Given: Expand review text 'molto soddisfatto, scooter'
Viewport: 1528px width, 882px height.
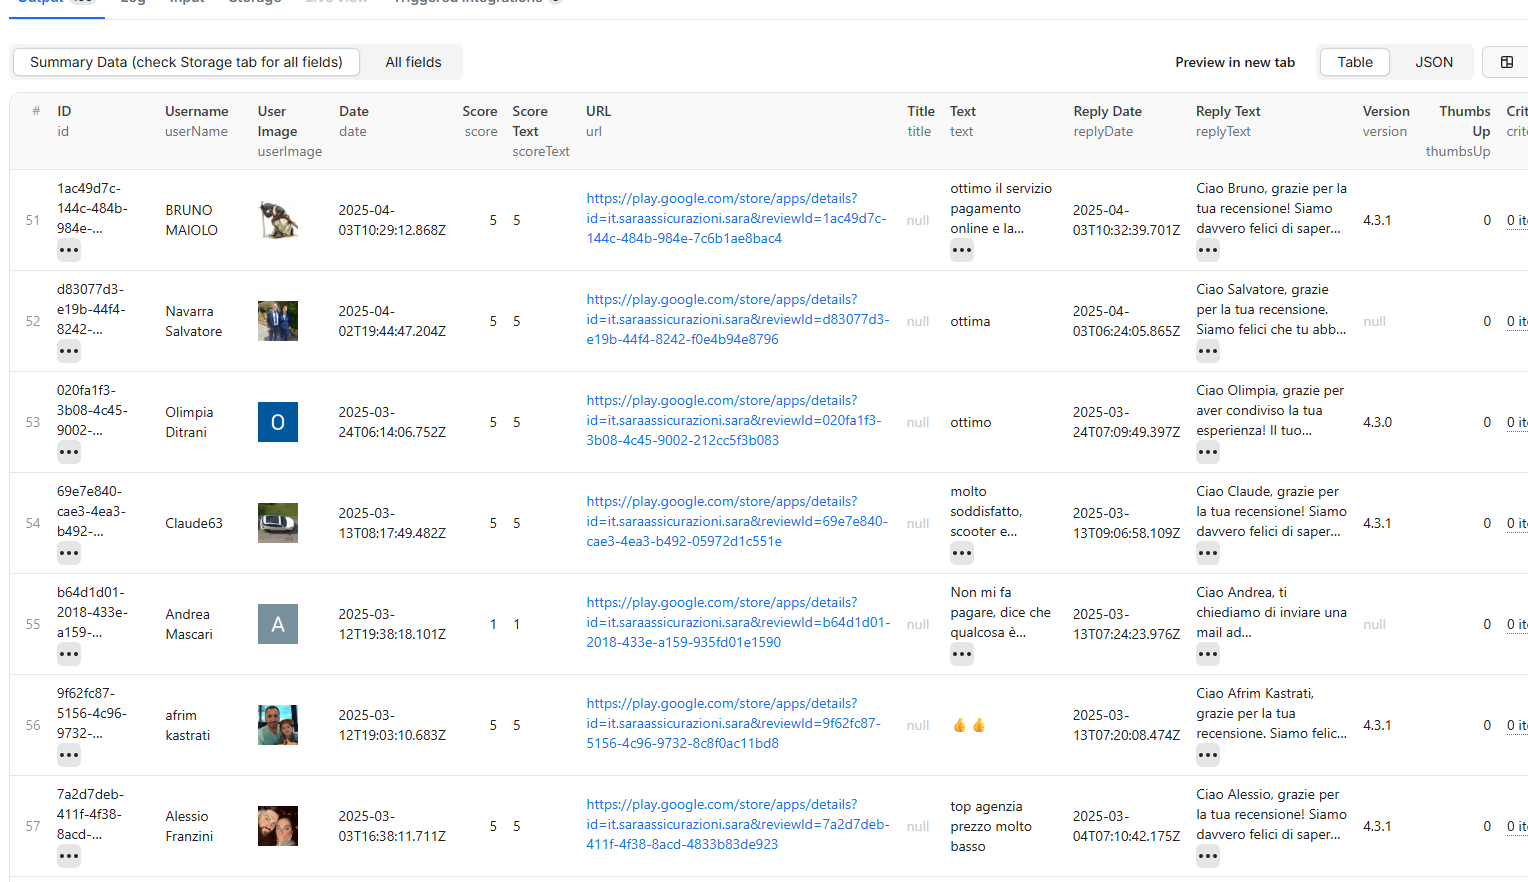Looking at the screenshot, I should click(962, 553).
